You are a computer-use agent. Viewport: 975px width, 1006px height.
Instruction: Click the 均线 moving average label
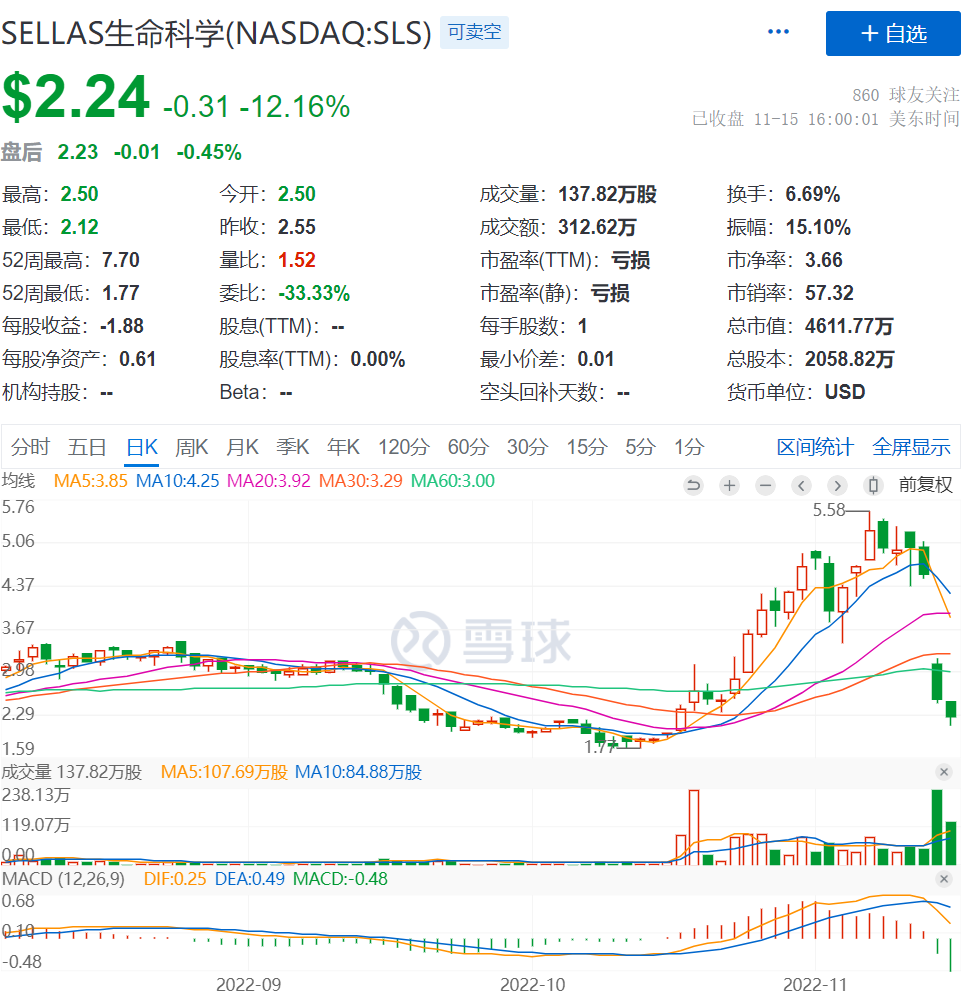(19, 481)
